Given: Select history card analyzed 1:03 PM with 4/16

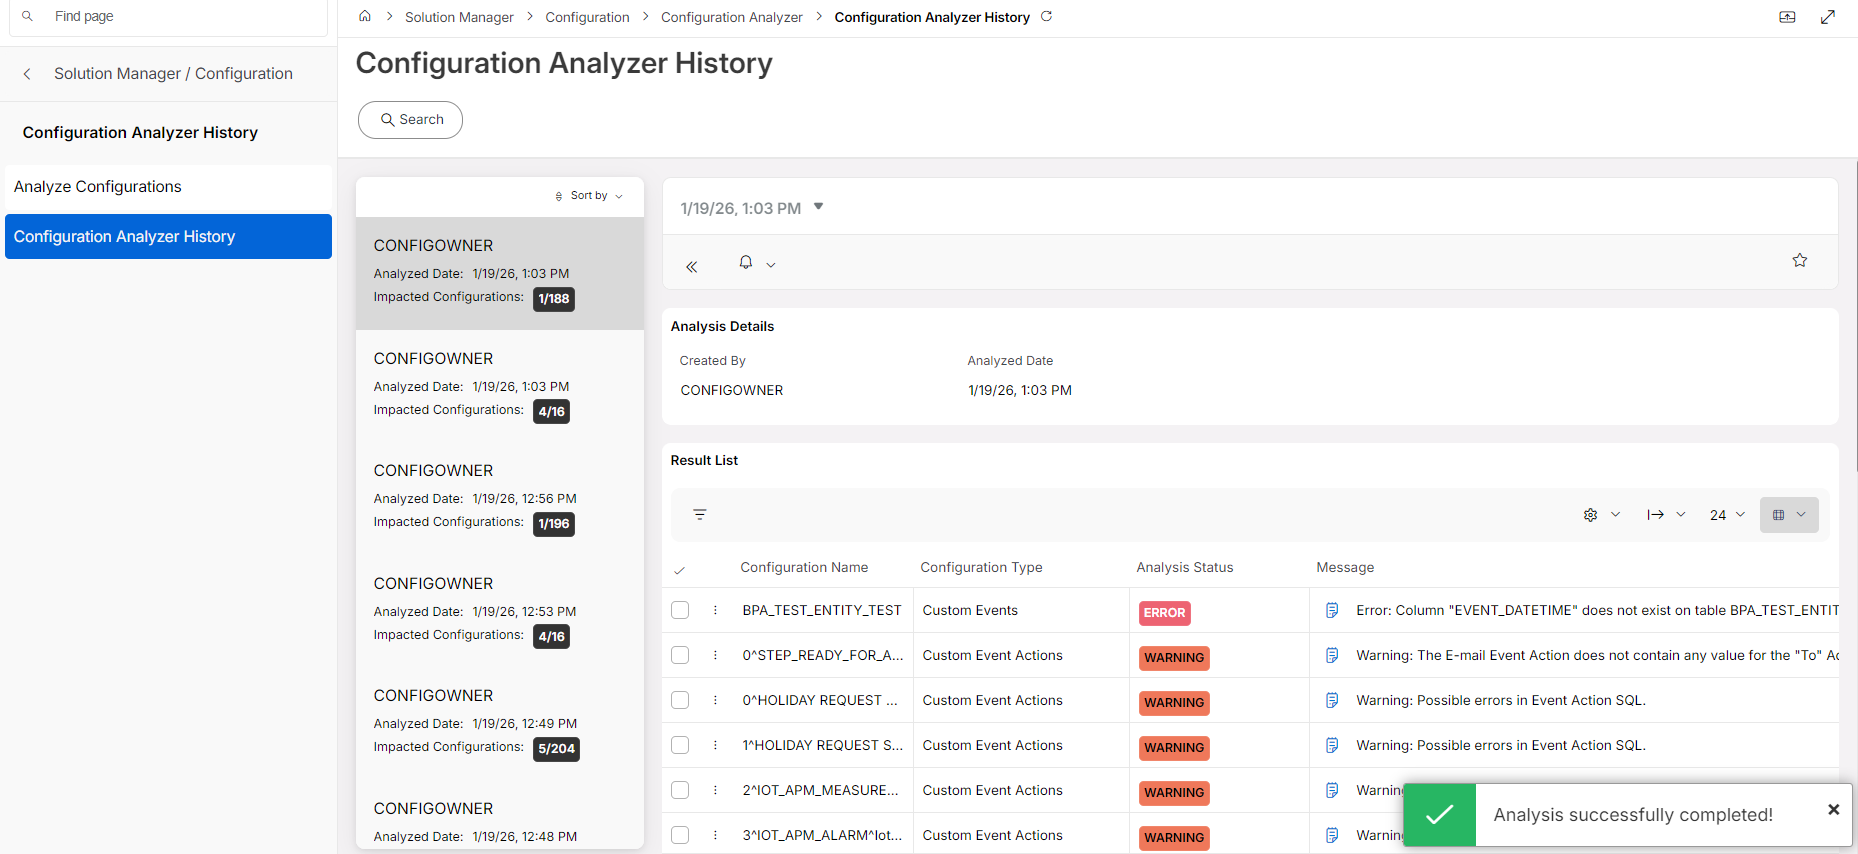Looking at the screenshot, I should click(x=500, y=386).
